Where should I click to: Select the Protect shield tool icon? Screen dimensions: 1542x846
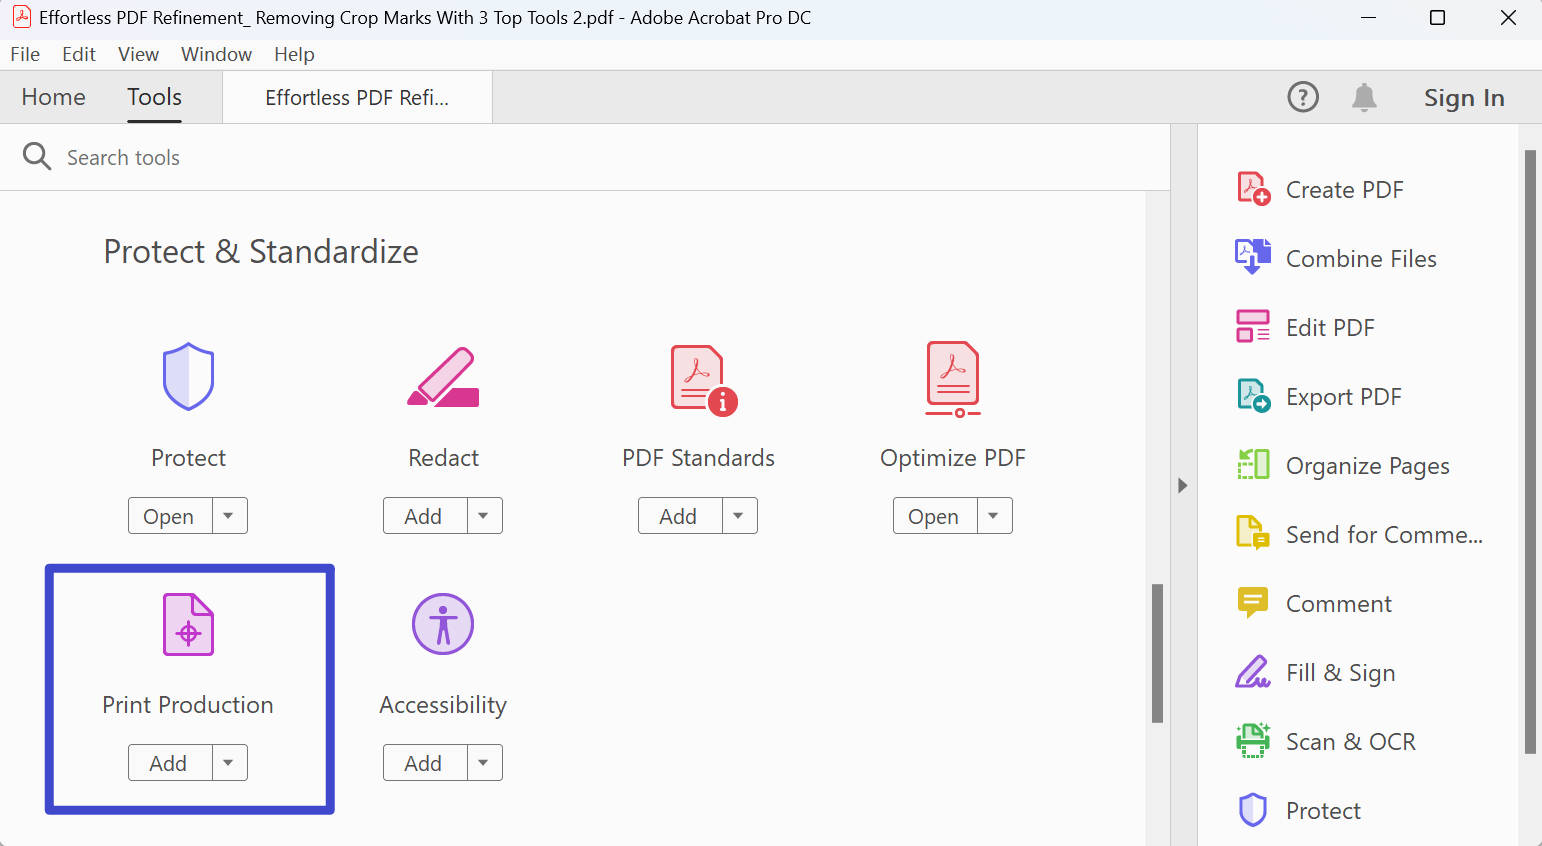[188, 377]
